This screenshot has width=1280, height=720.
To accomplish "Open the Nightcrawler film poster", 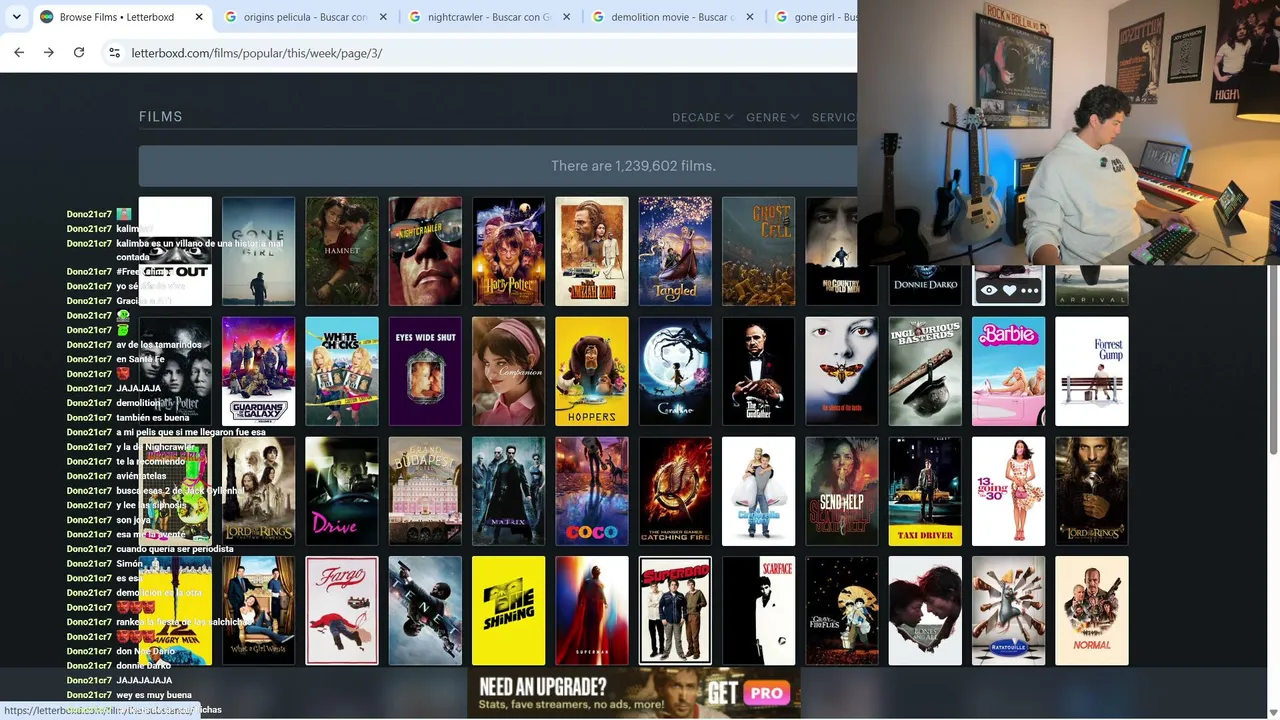I will 425,251.
